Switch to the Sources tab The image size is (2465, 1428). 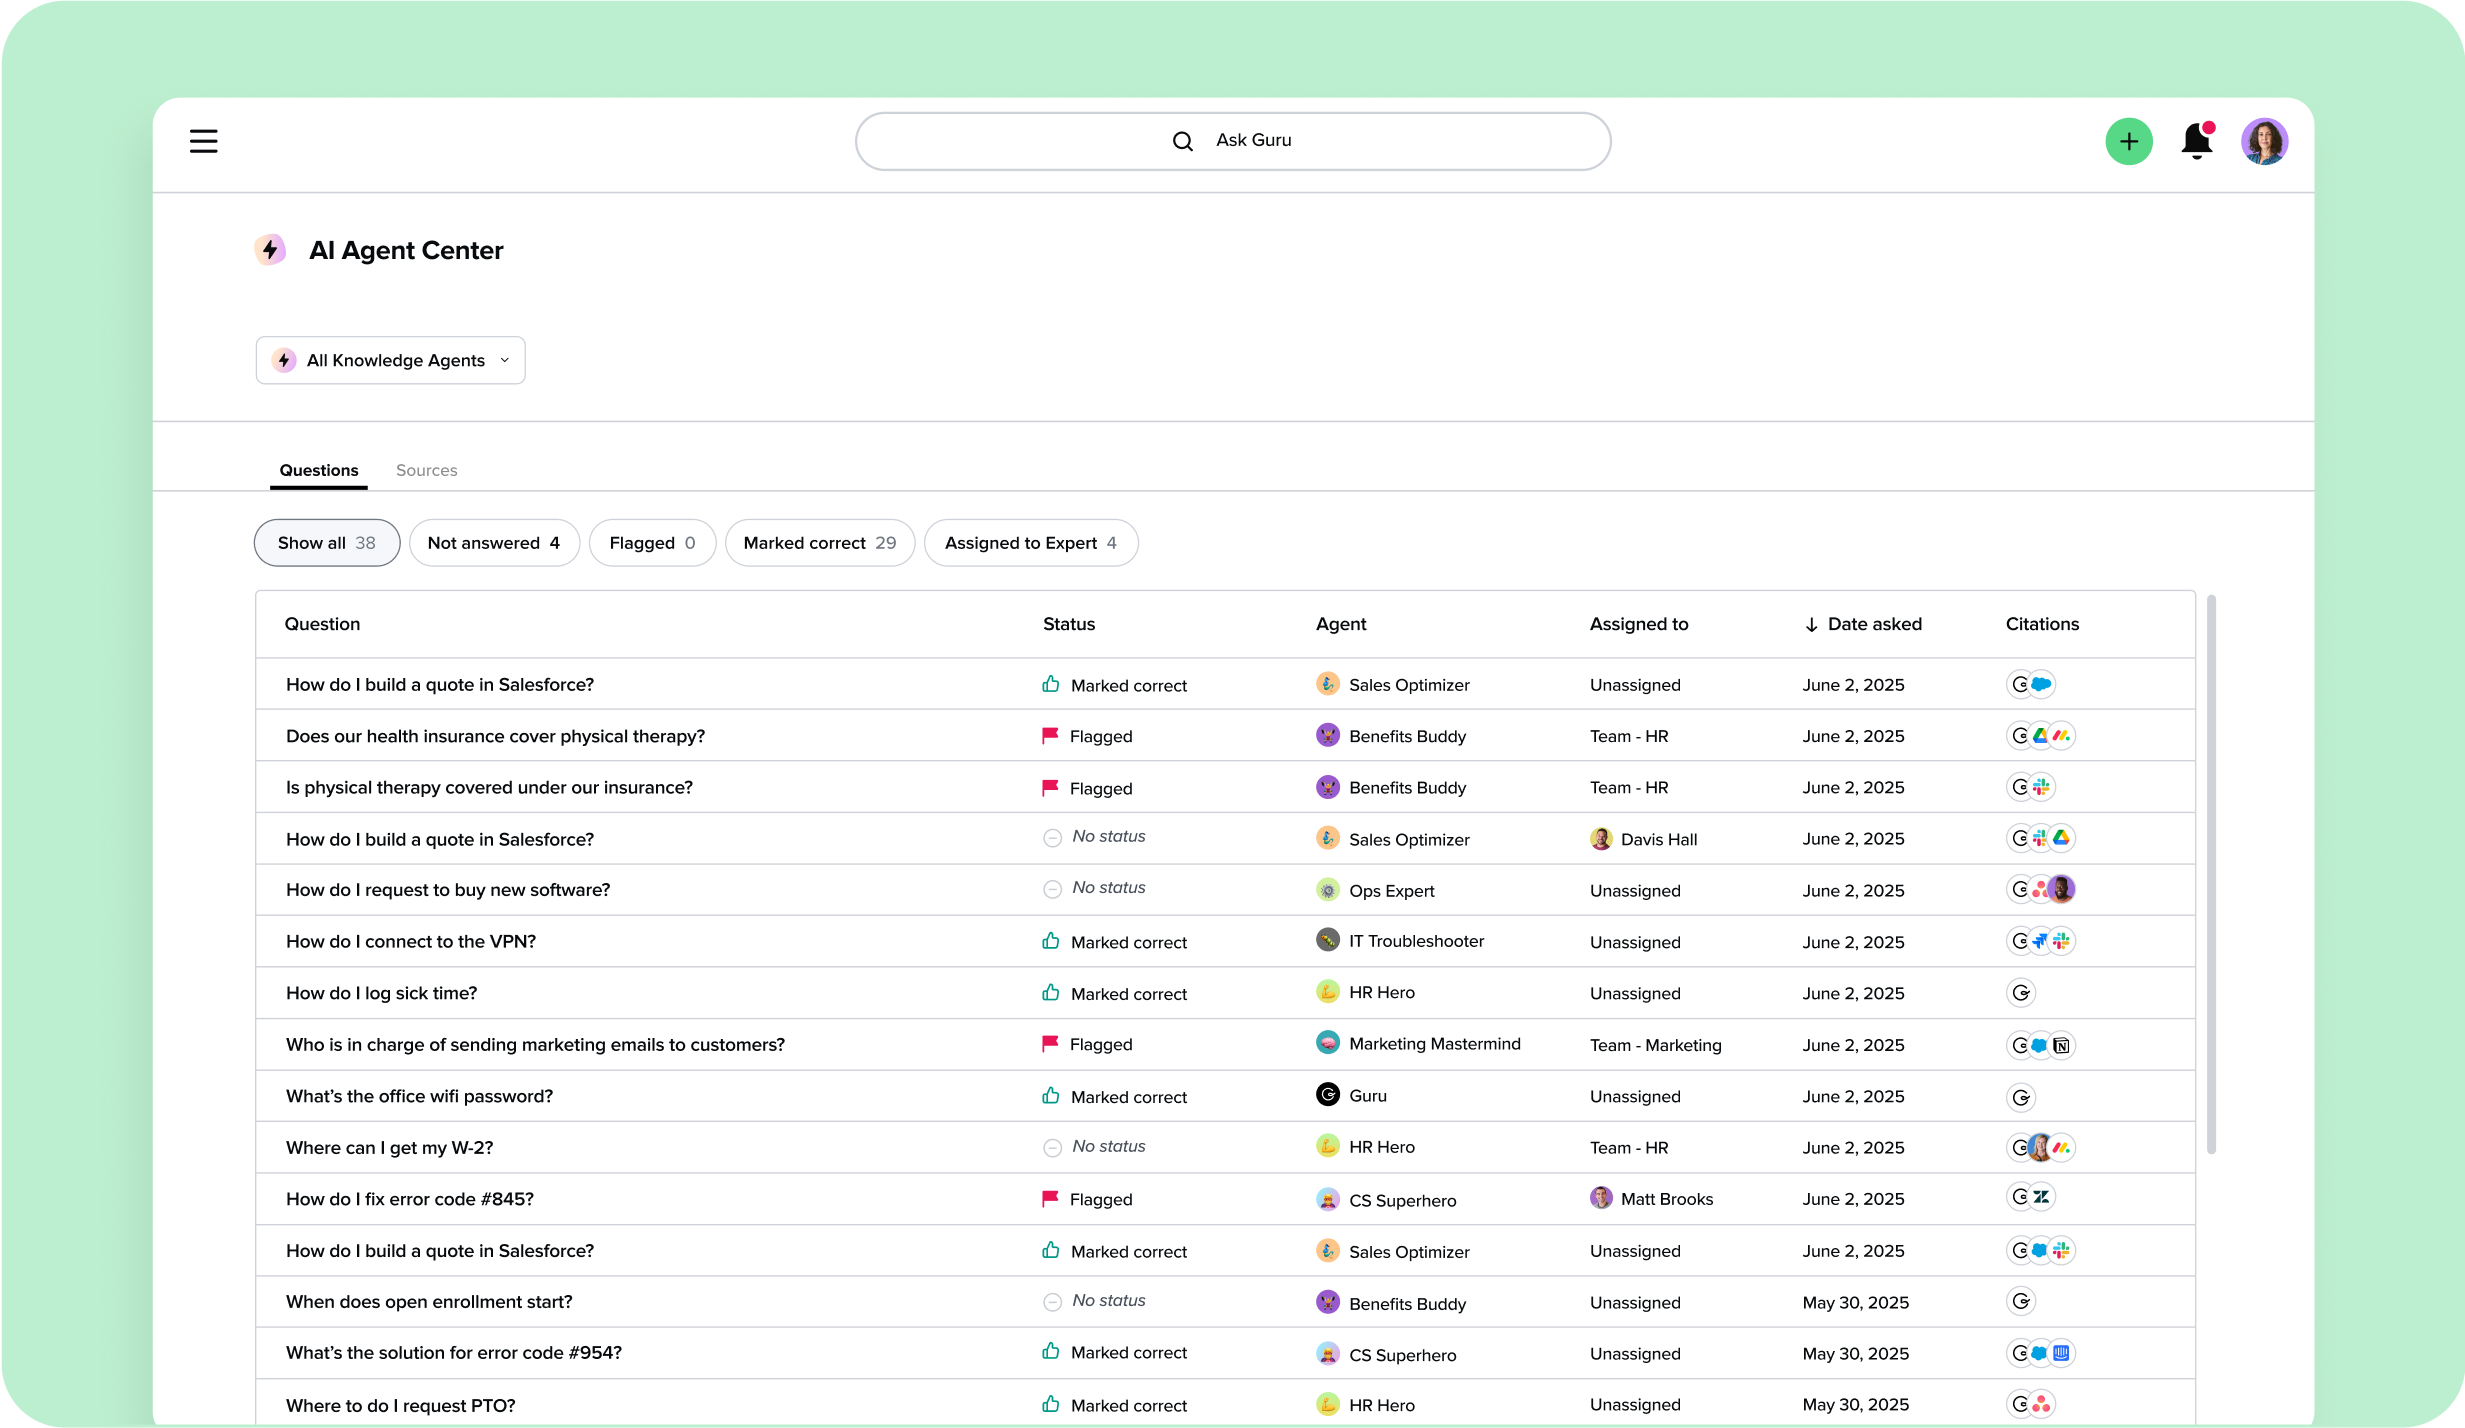click(426, 470)
